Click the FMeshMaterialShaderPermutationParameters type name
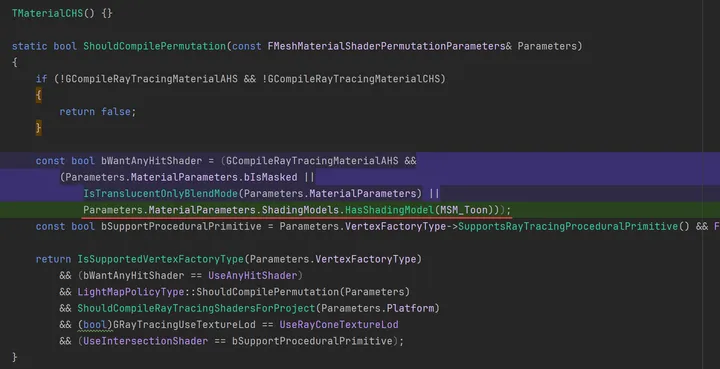The width and height of the screenshot is (720, 369). tap(387, 46)
